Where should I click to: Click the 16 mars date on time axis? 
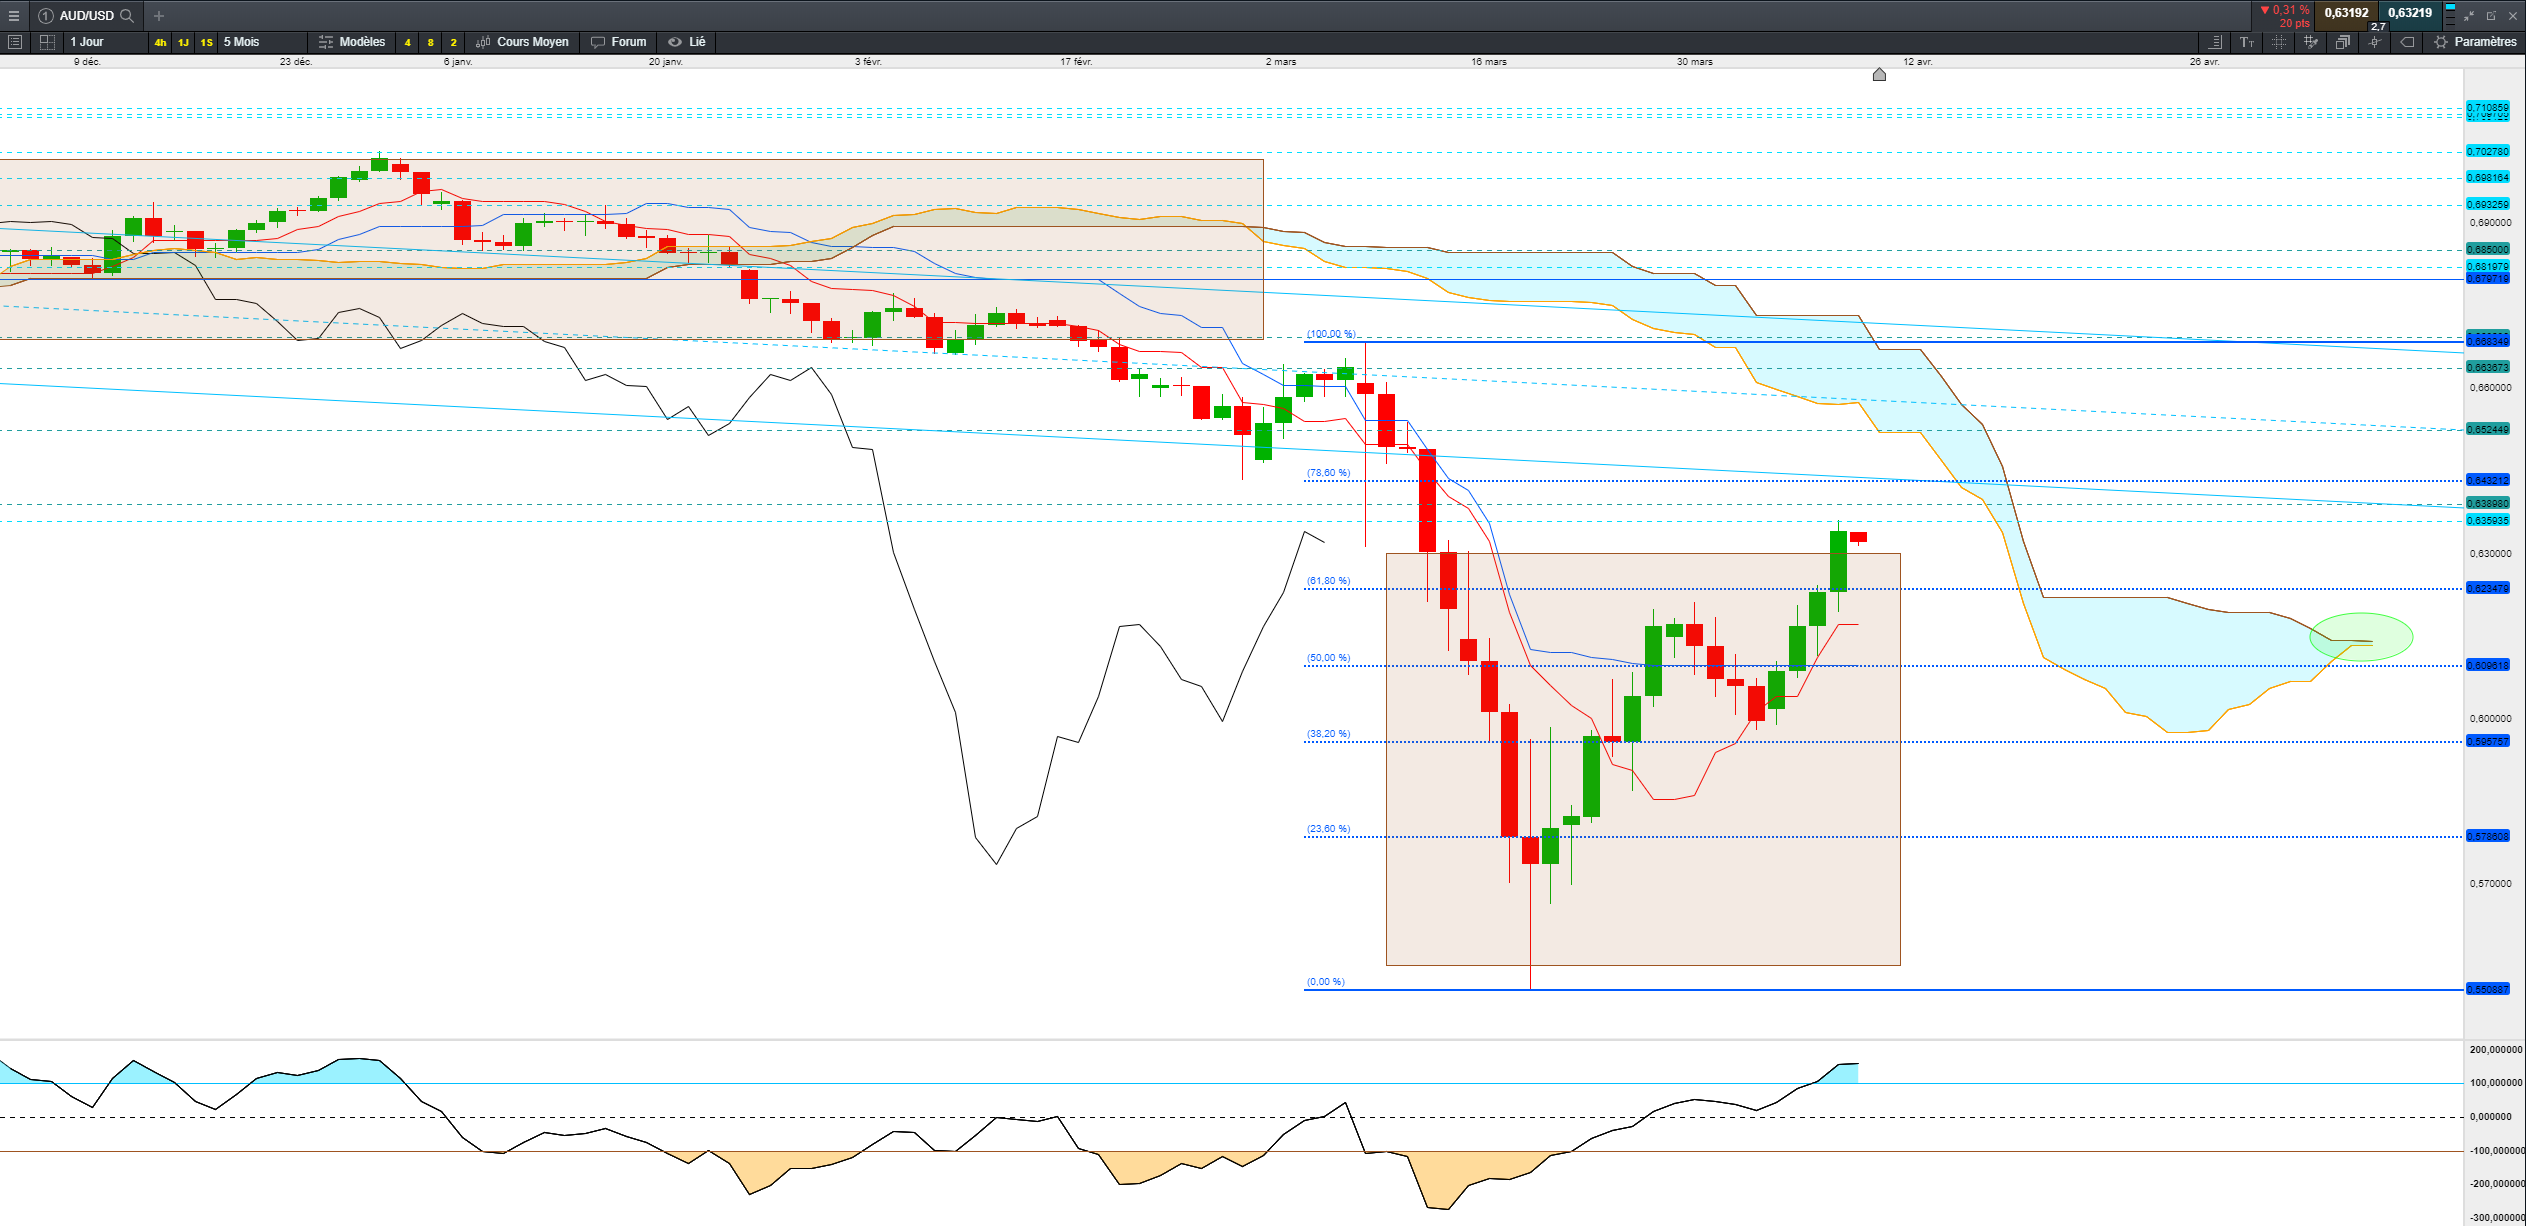[x=1488, y=62]
